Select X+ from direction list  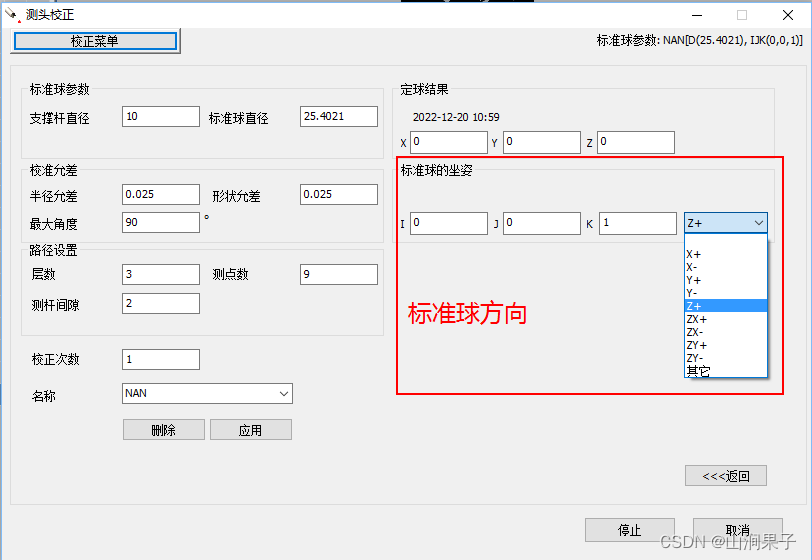pos(726,254)
